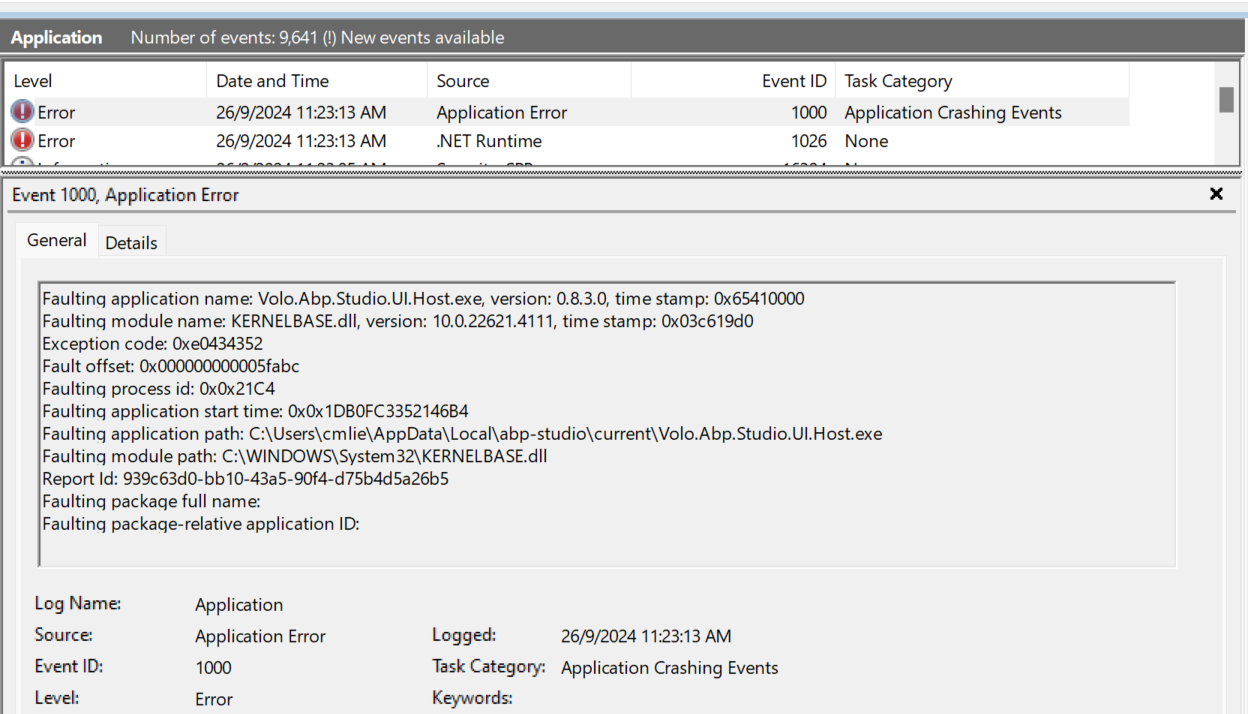
Task: Click the Faulting application path text
Action: click(462, 434)
